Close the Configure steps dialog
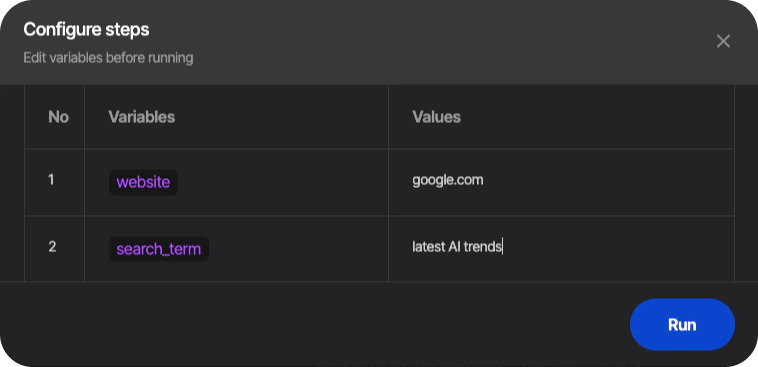 coord(723,41)
